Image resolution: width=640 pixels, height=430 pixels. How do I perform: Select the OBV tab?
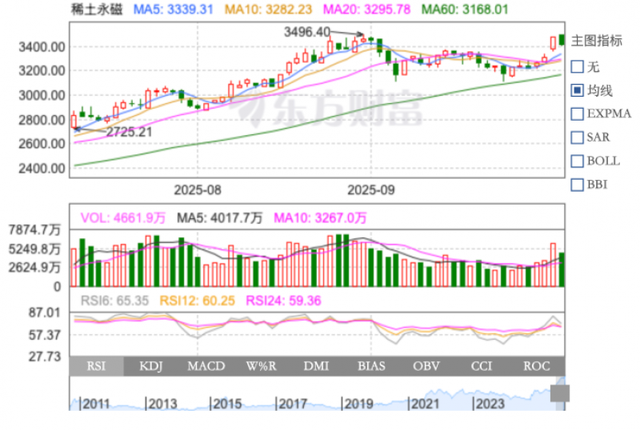click(427, 366)
